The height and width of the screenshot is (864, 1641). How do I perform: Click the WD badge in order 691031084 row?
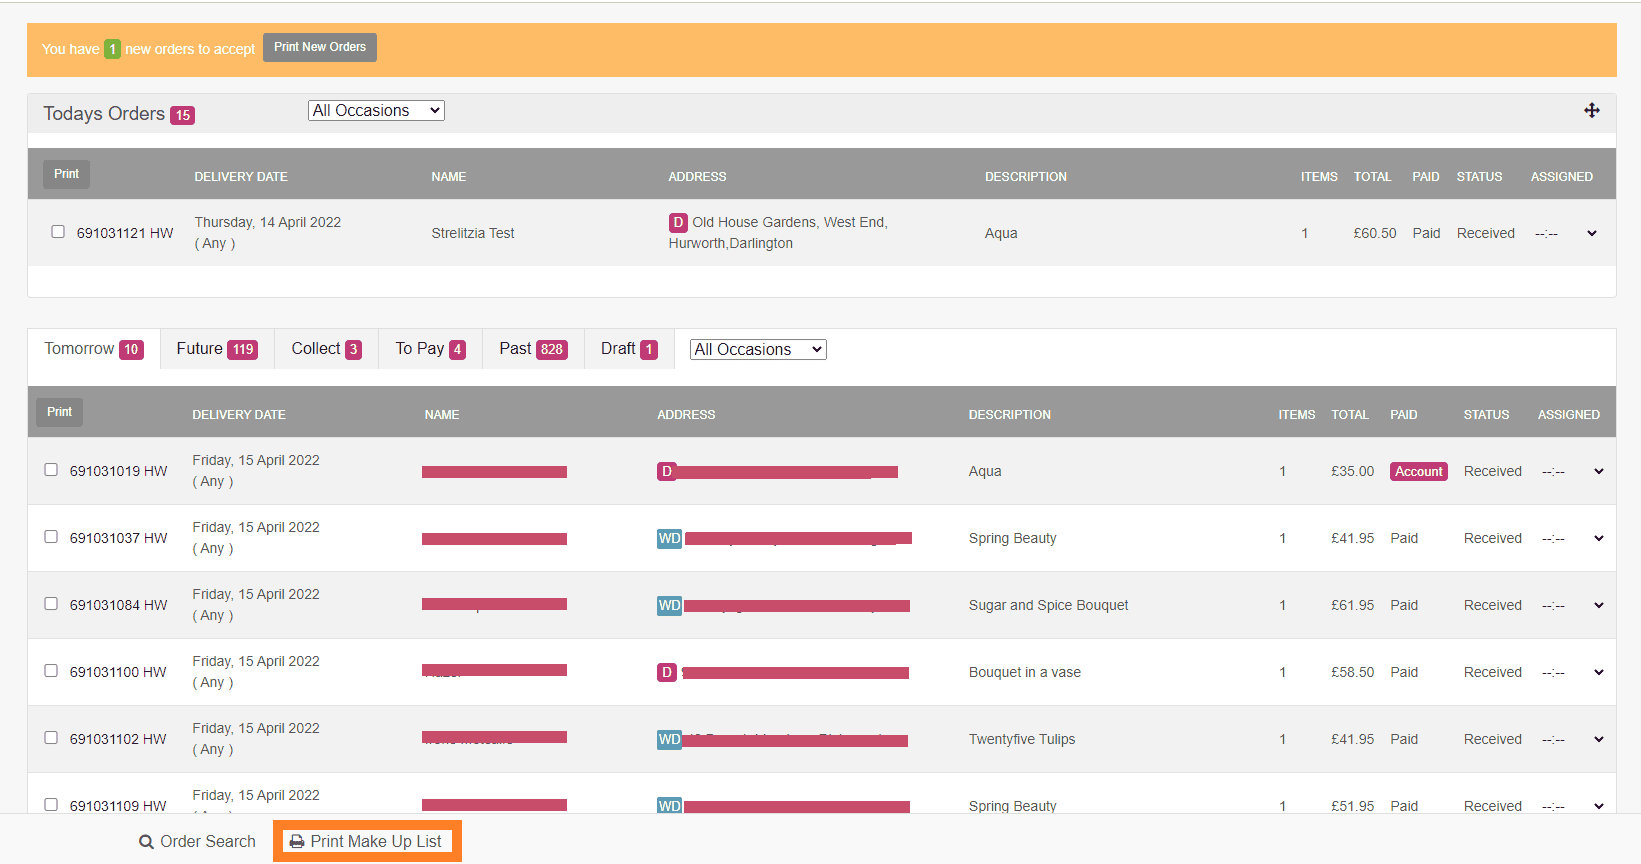click(669, 605)
